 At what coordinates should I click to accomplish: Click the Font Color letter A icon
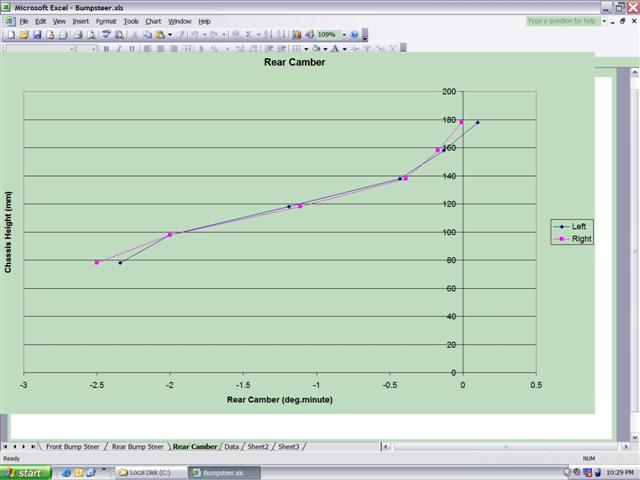[335, 49]
